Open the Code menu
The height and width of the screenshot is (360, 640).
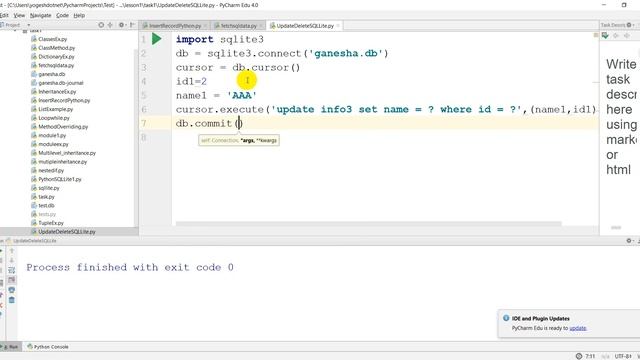(62, 16)
